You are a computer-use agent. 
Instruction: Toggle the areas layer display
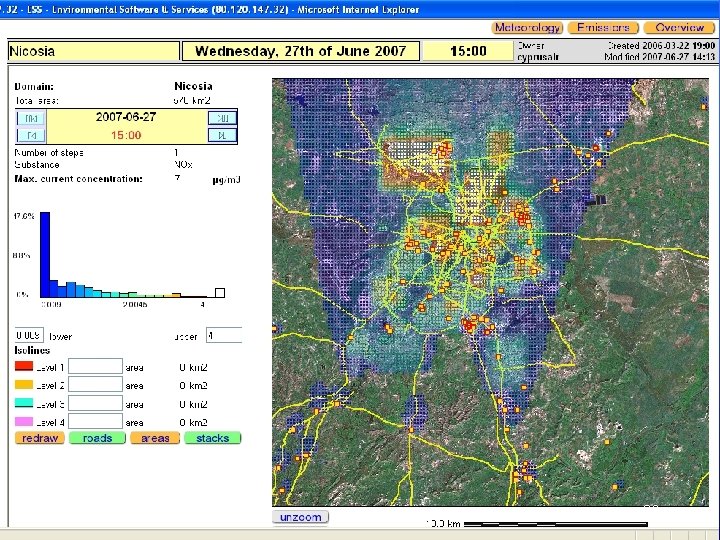tap(155, 438)
